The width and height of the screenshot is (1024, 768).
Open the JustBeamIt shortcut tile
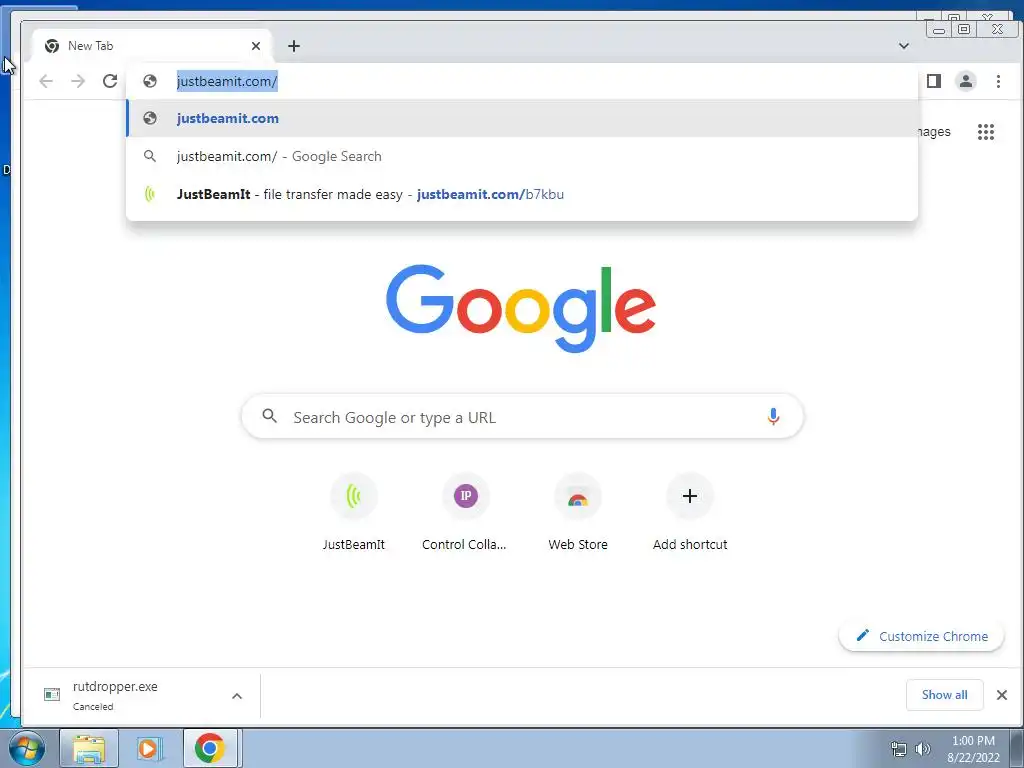click(353, 513)
